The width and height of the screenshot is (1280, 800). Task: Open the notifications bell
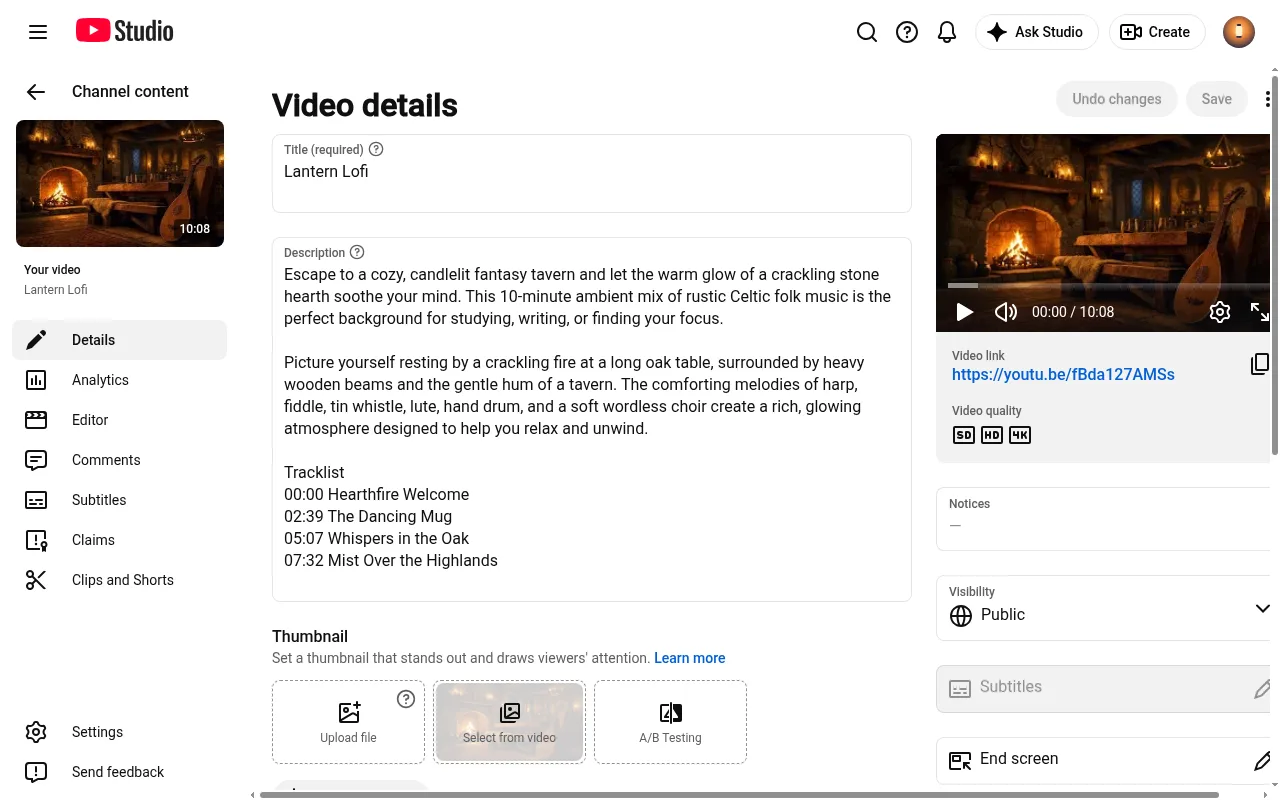(947, 32)
